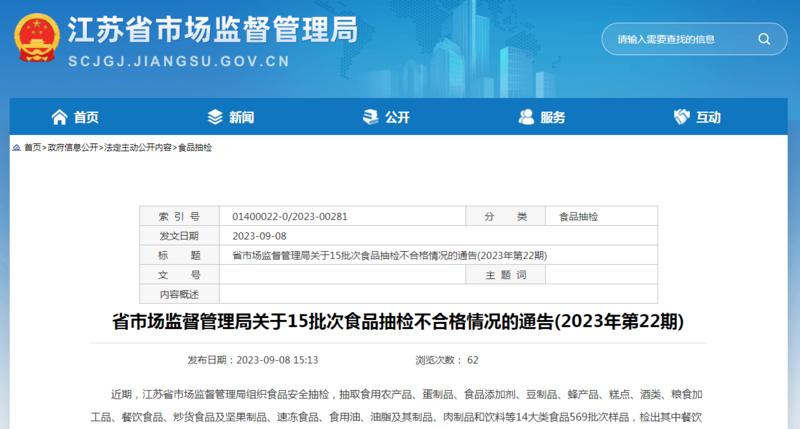Click the 主题词 label cell

[x=506, y=275]
